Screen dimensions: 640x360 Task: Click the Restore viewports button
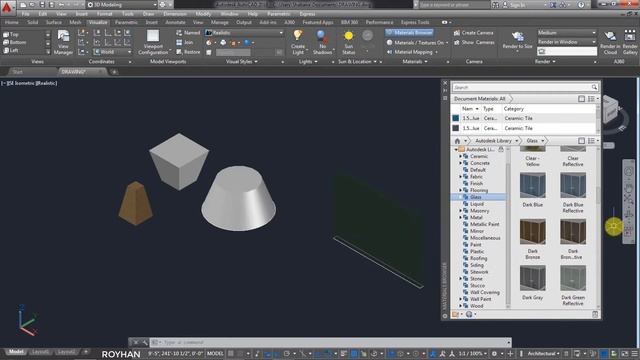(x=188, y=52)
